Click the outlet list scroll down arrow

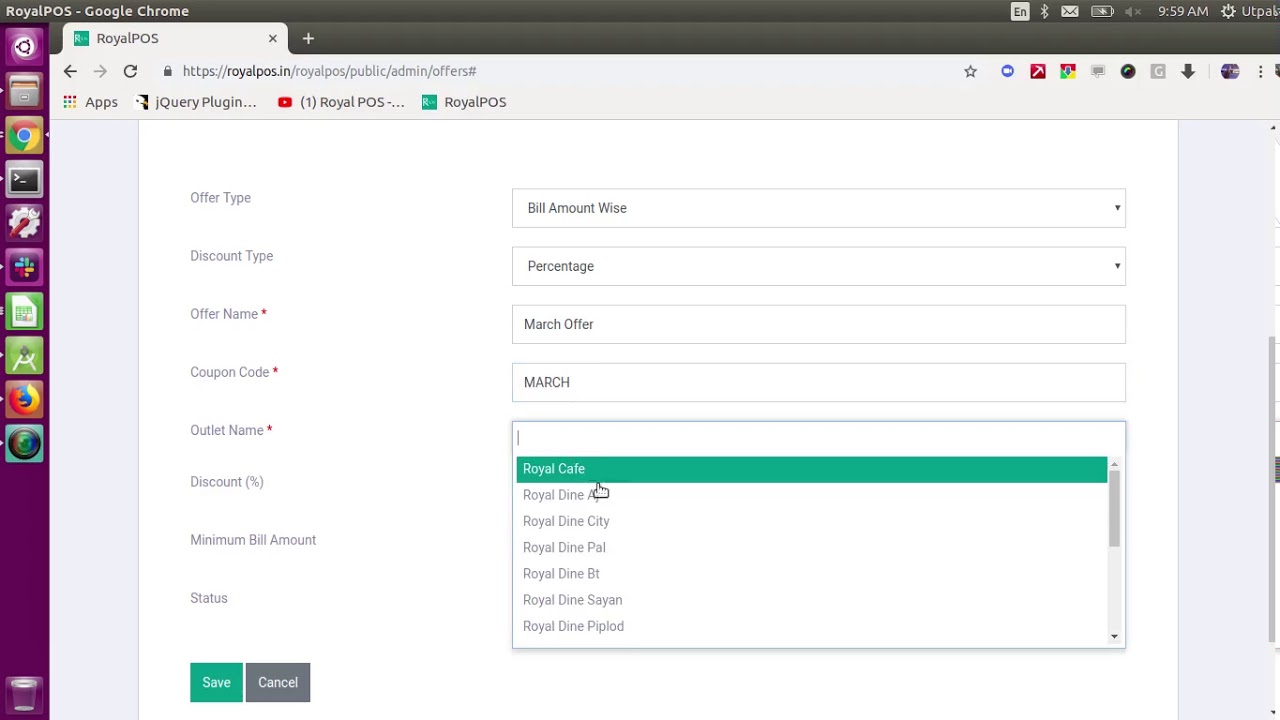(x=1114, y=637)
